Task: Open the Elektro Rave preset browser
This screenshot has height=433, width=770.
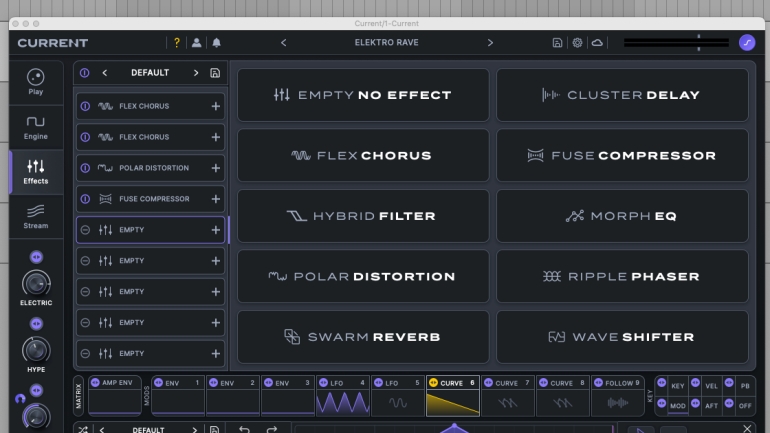Action: tap(386, 43)
